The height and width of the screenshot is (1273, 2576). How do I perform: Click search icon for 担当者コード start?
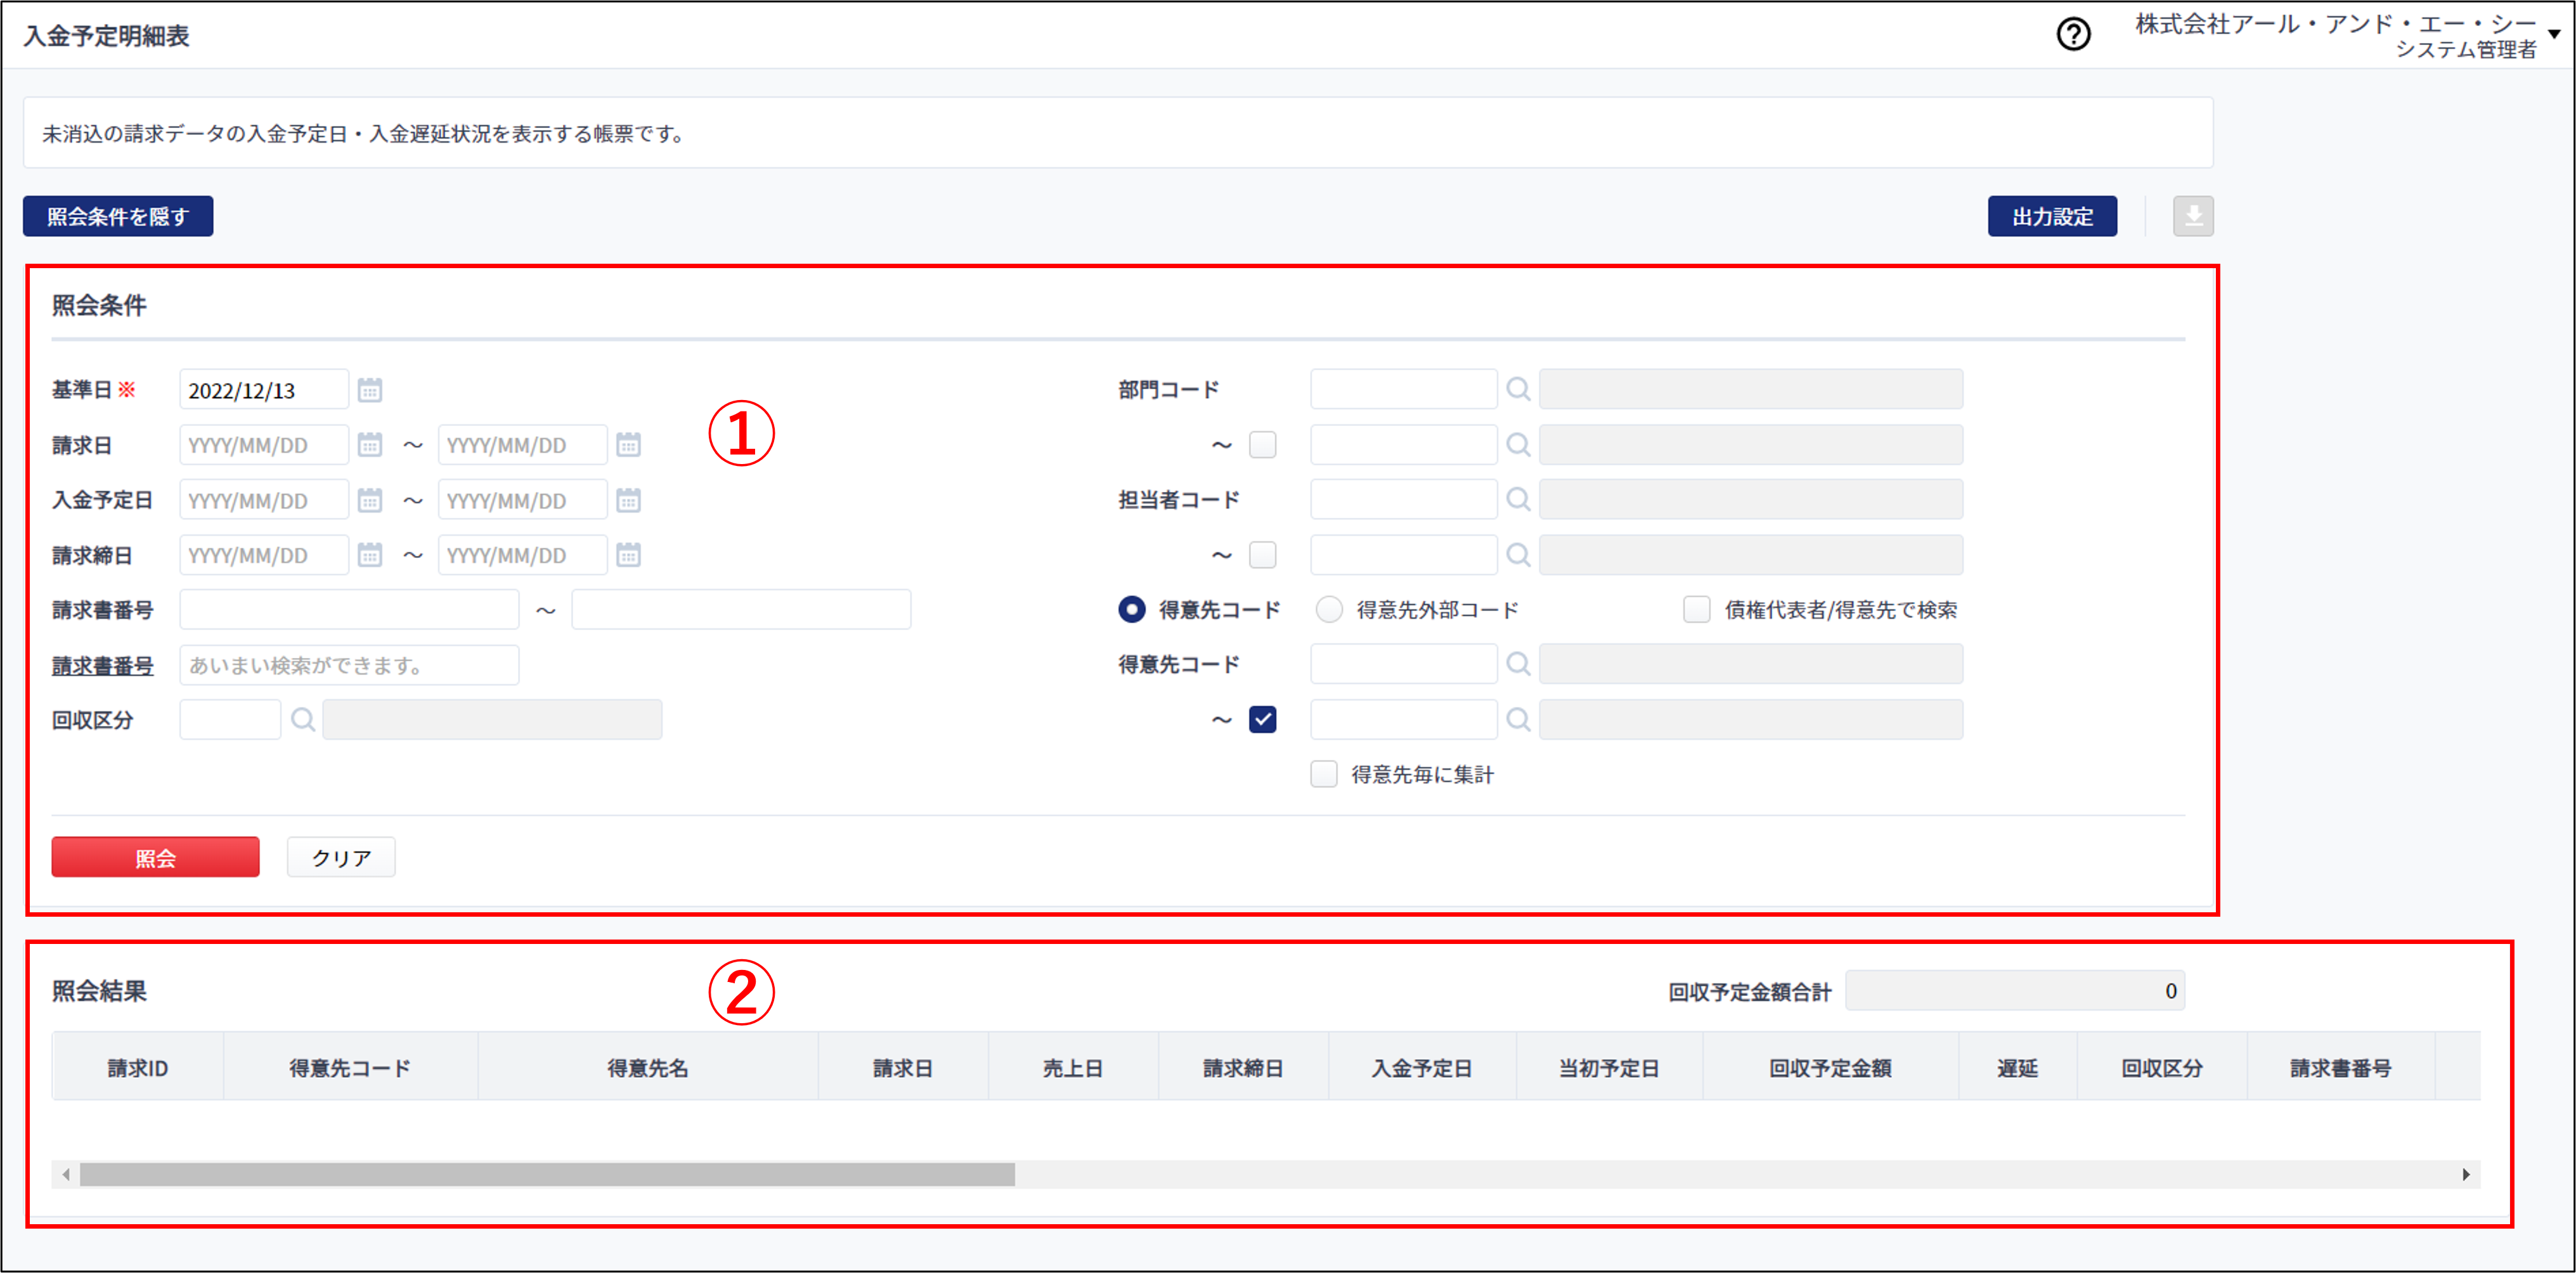coord(1518,499)
